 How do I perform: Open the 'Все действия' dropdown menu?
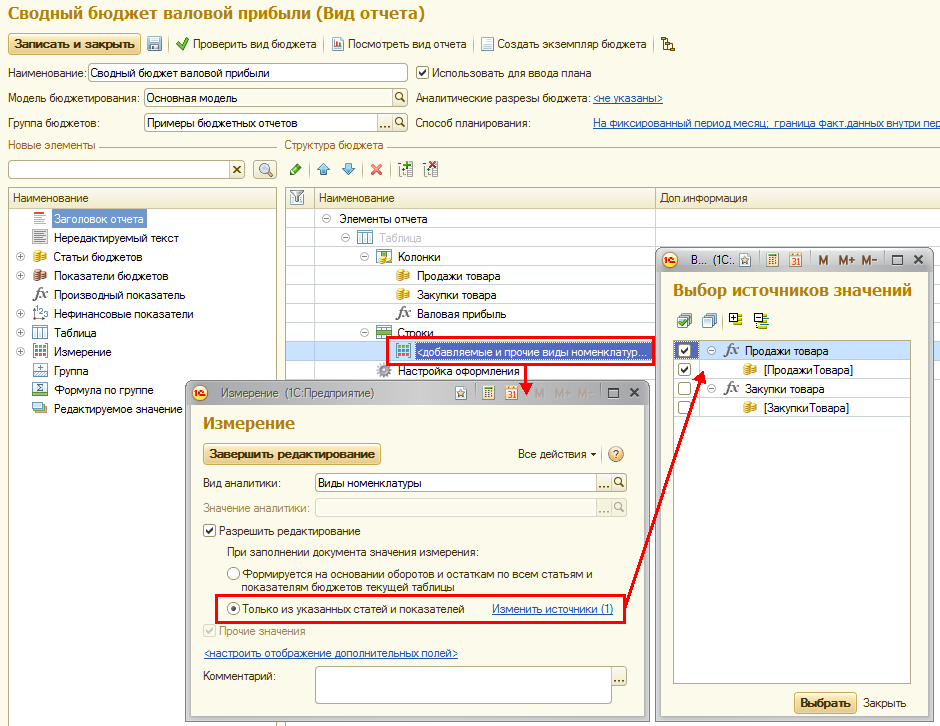pos(557,454)
